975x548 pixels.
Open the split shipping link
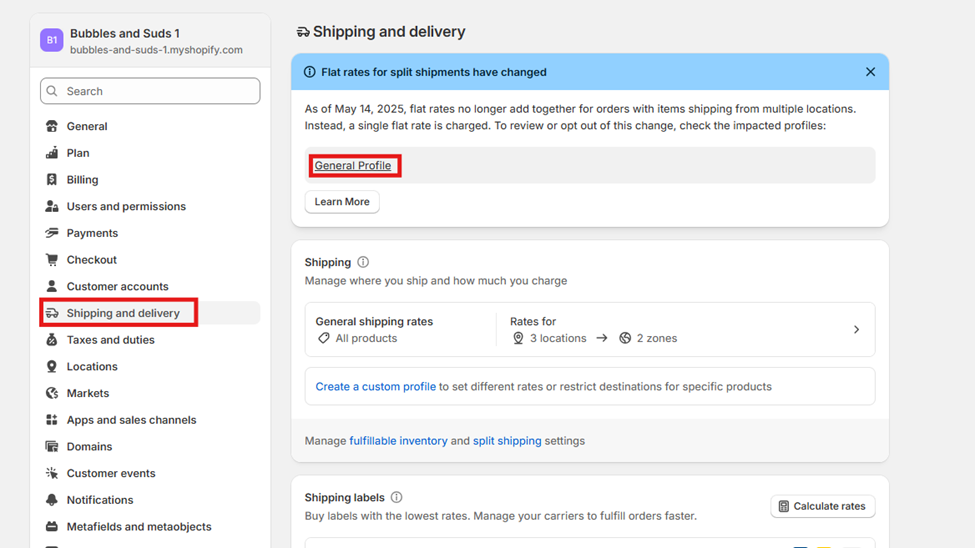pyautogui.click(x=507, y=440)
